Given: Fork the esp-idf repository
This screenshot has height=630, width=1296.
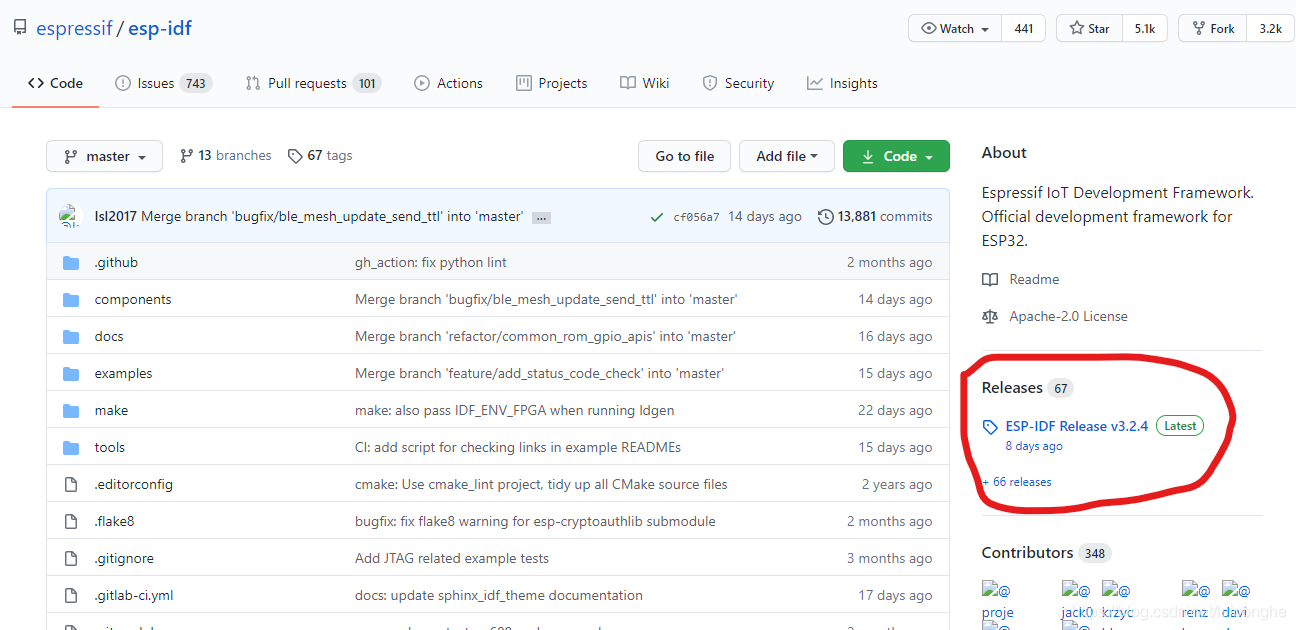Looking at the screenshot, I should tap(1212, 29).
